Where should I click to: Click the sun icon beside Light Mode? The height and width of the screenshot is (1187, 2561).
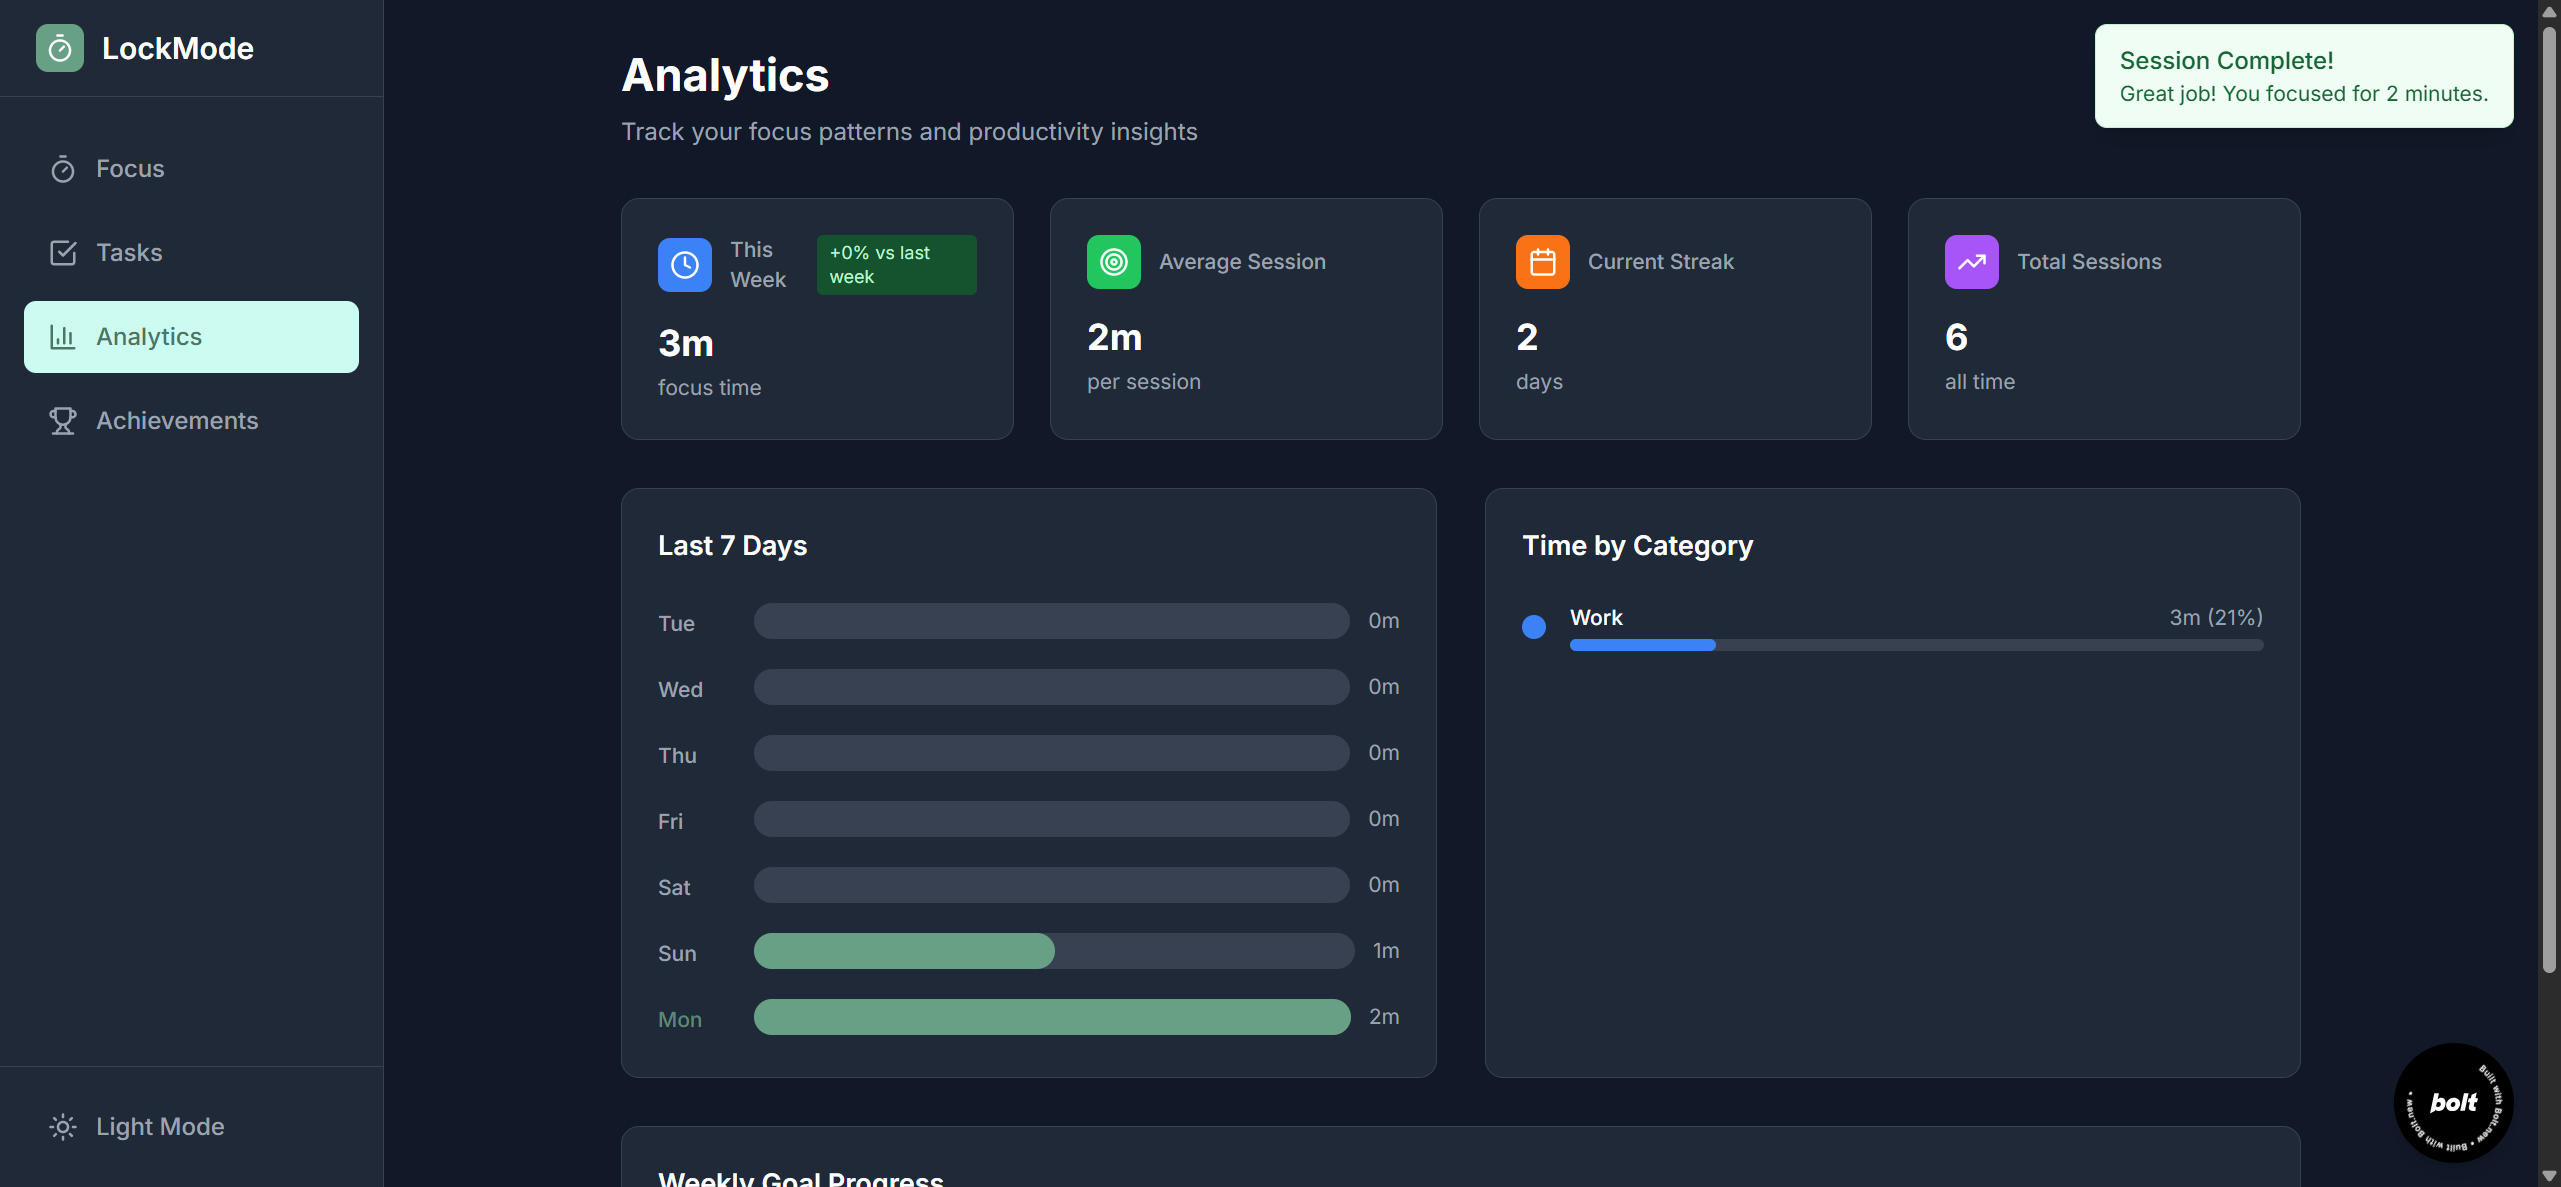[x=63, y=1127]
